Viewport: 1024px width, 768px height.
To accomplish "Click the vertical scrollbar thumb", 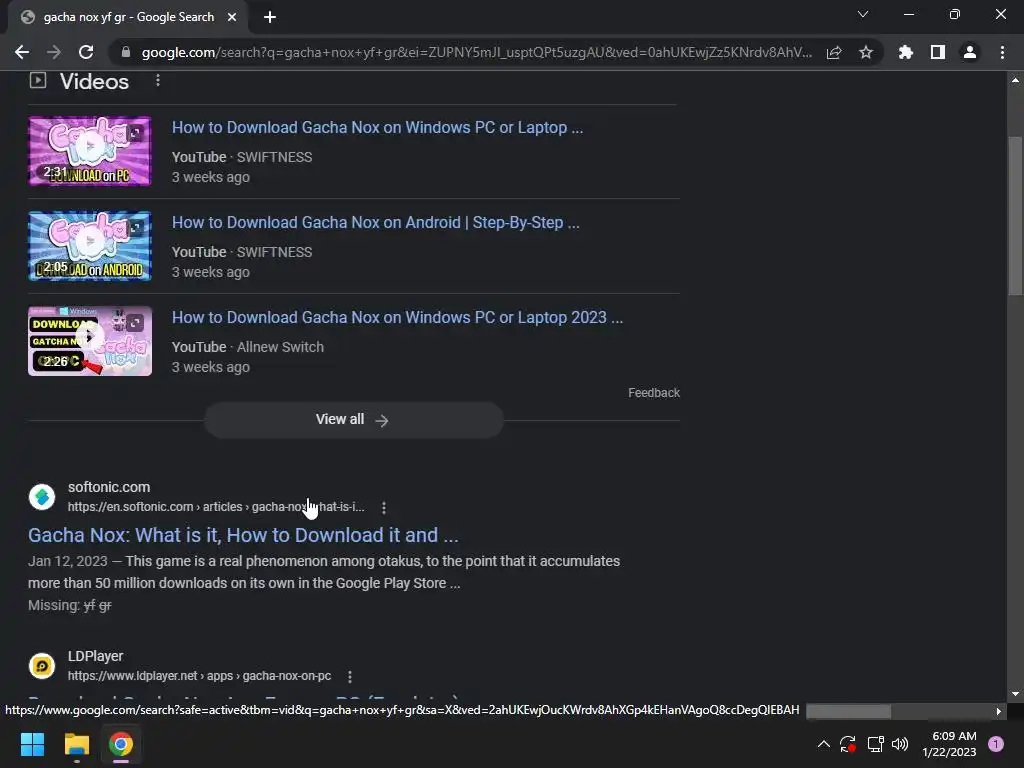I will (x=1015, y=216).
